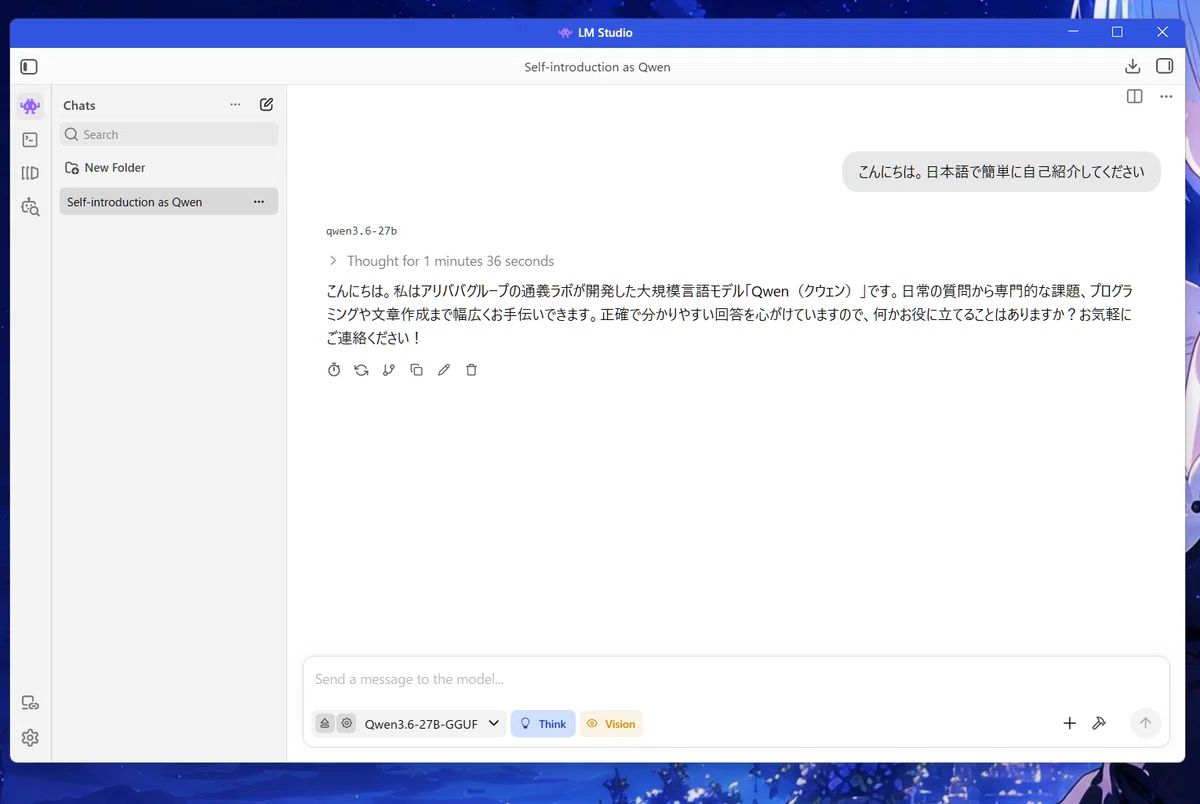Toggle the left sidebar panel icon
Screen dimensions: 1200x804
(x=29, y=67)
